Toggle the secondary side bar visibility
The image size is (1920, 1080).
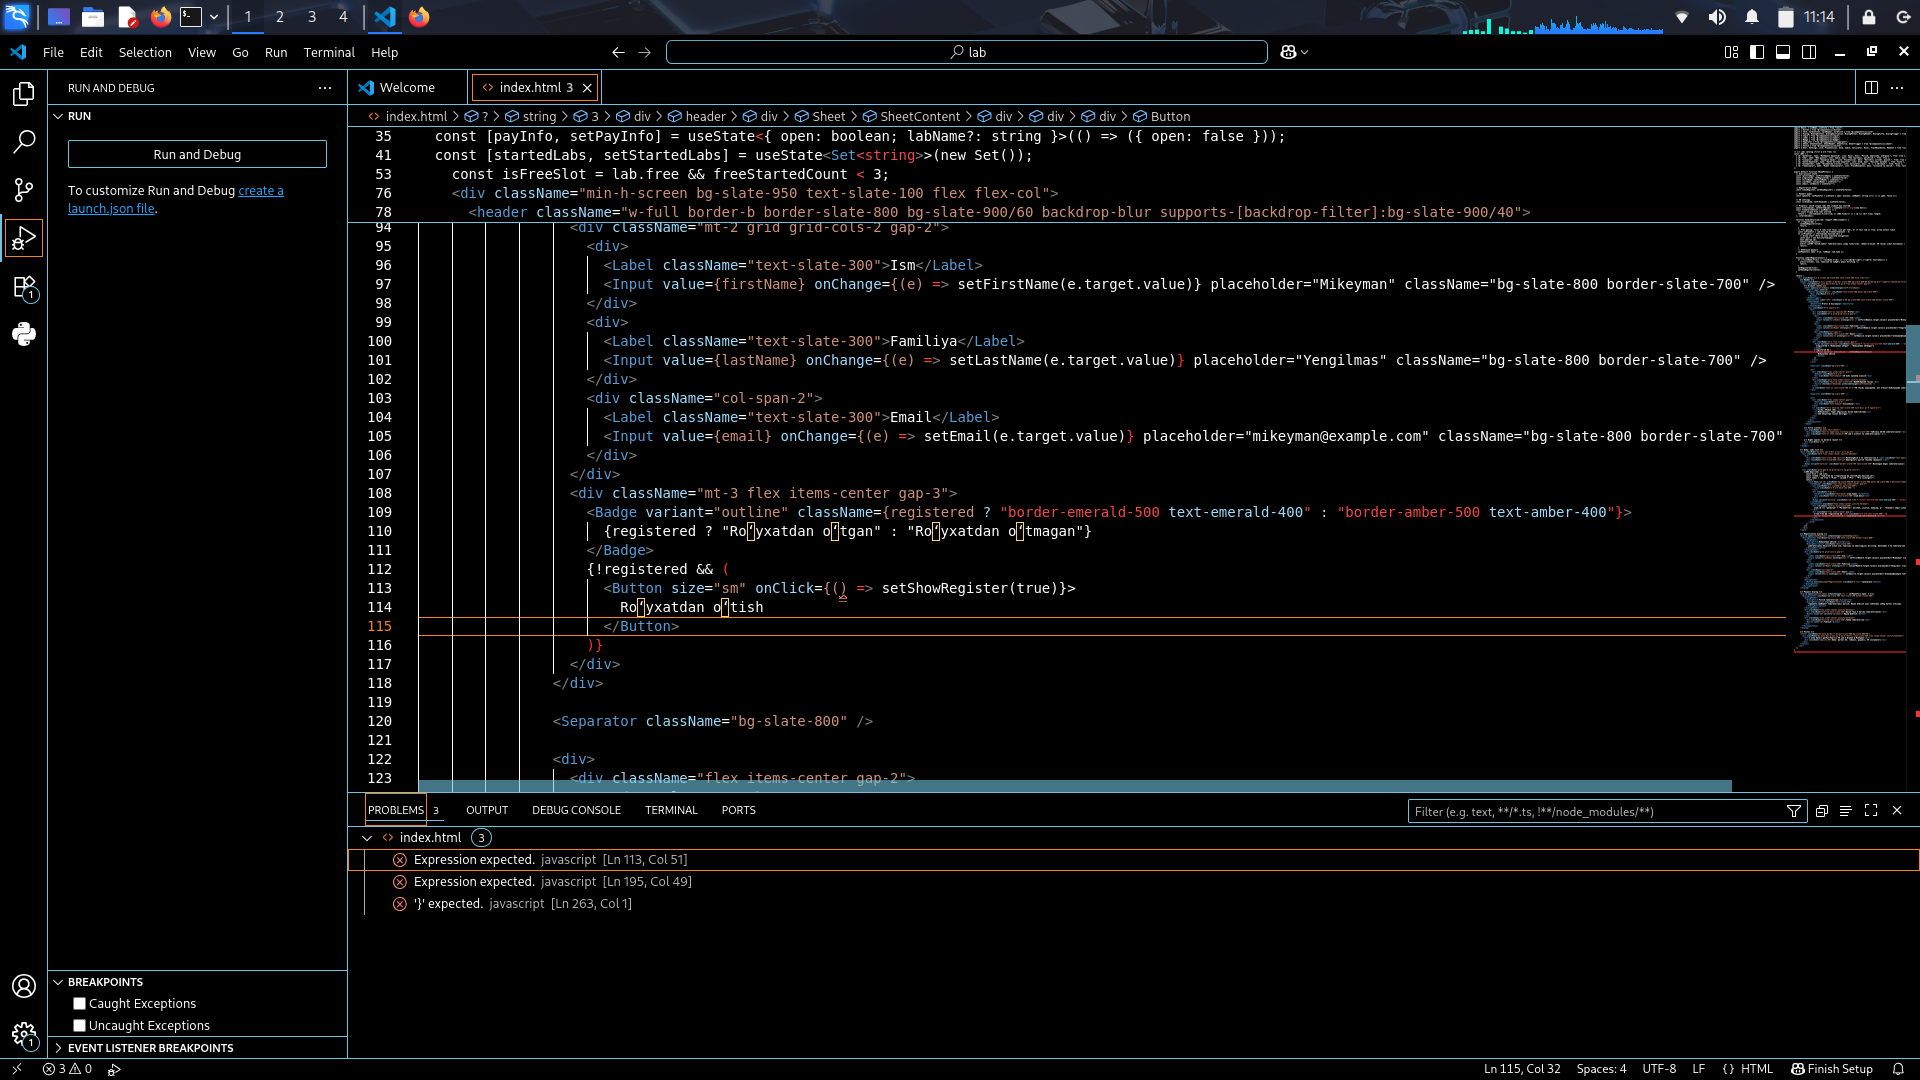coord(1809,52)
